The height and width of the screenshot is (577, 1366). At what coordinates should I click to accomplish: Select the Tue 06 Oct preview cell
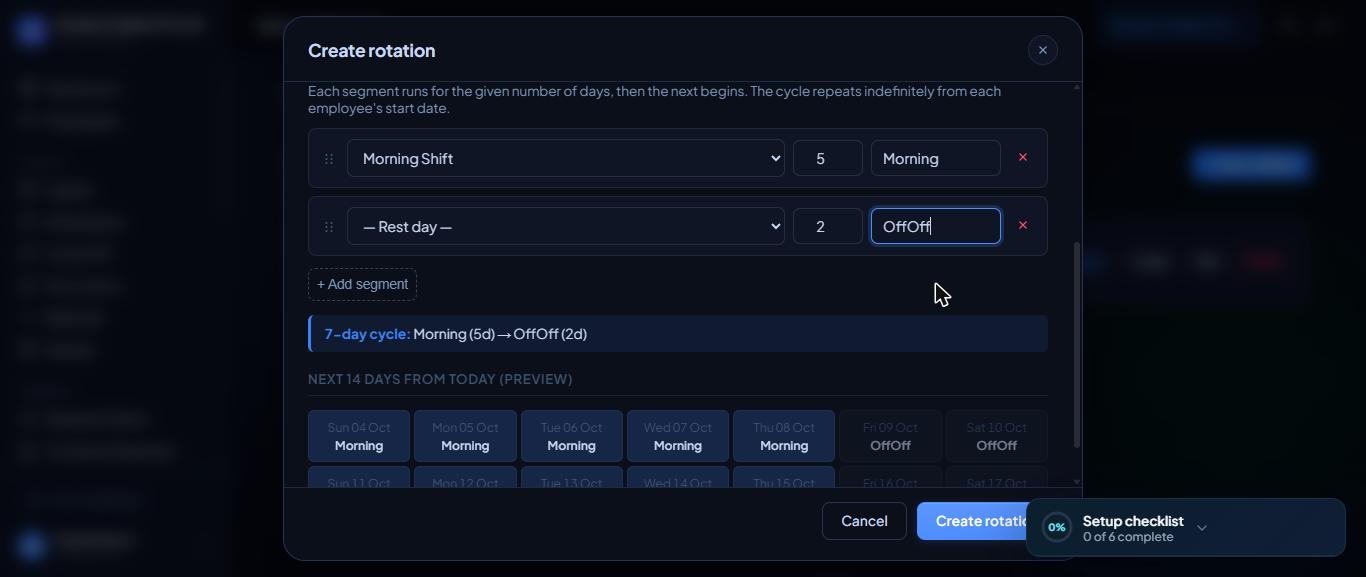pos(572,436)
